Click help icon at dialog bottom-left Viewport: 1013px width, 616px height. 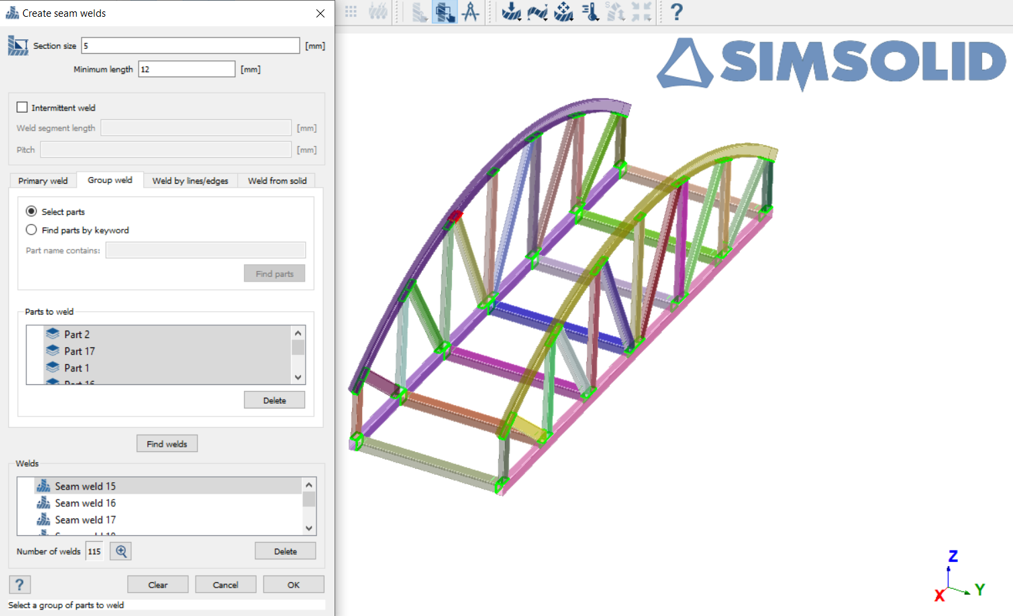(x=19, y=585)
